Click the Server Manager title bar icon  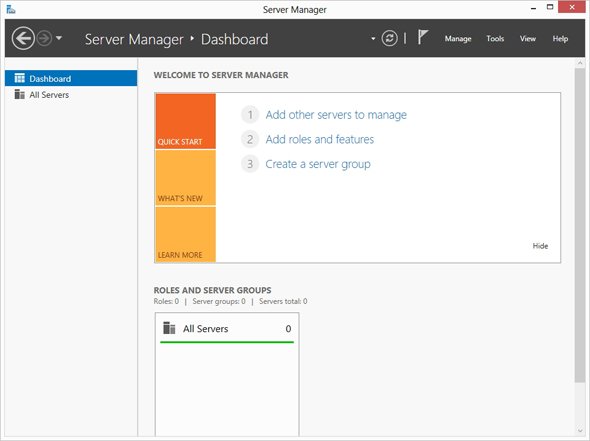click(11, 9)
